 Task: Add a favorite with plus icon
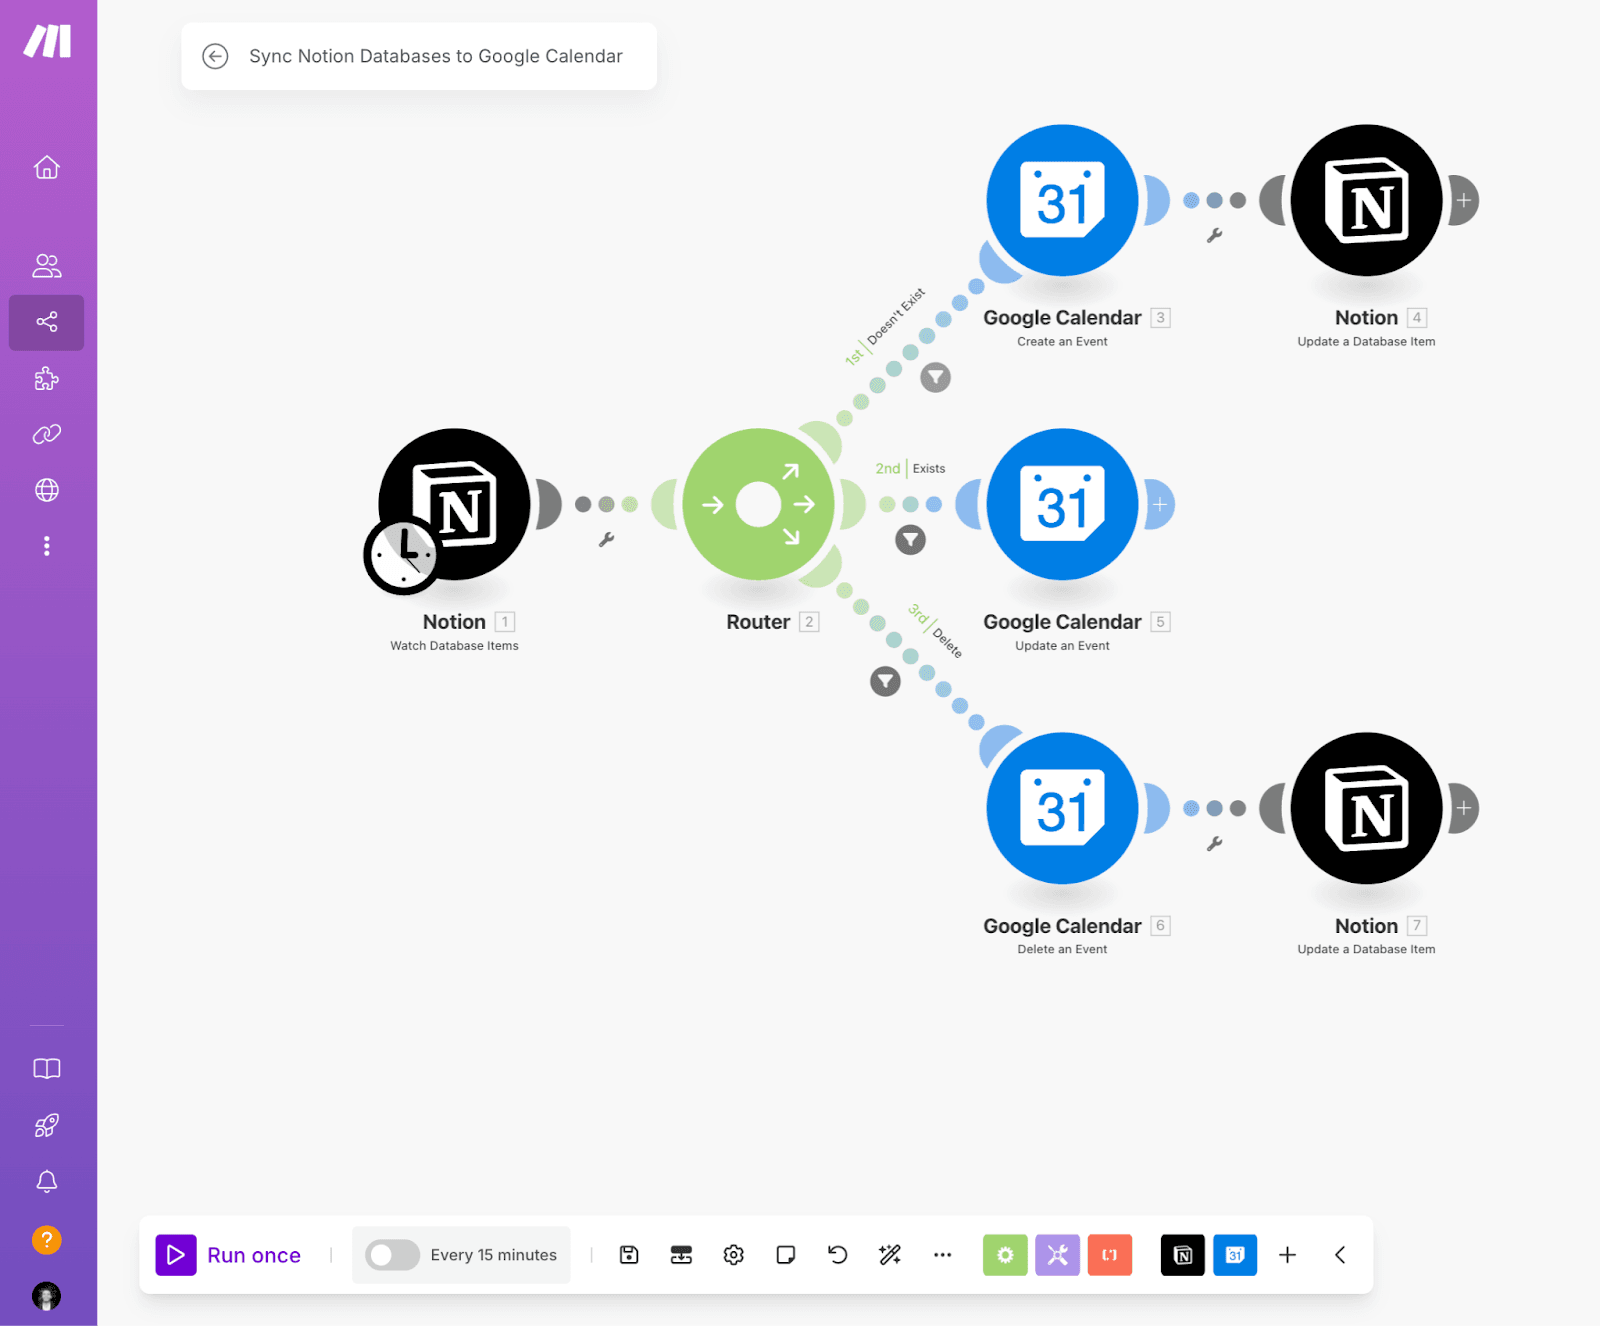pos(1288,1255)
